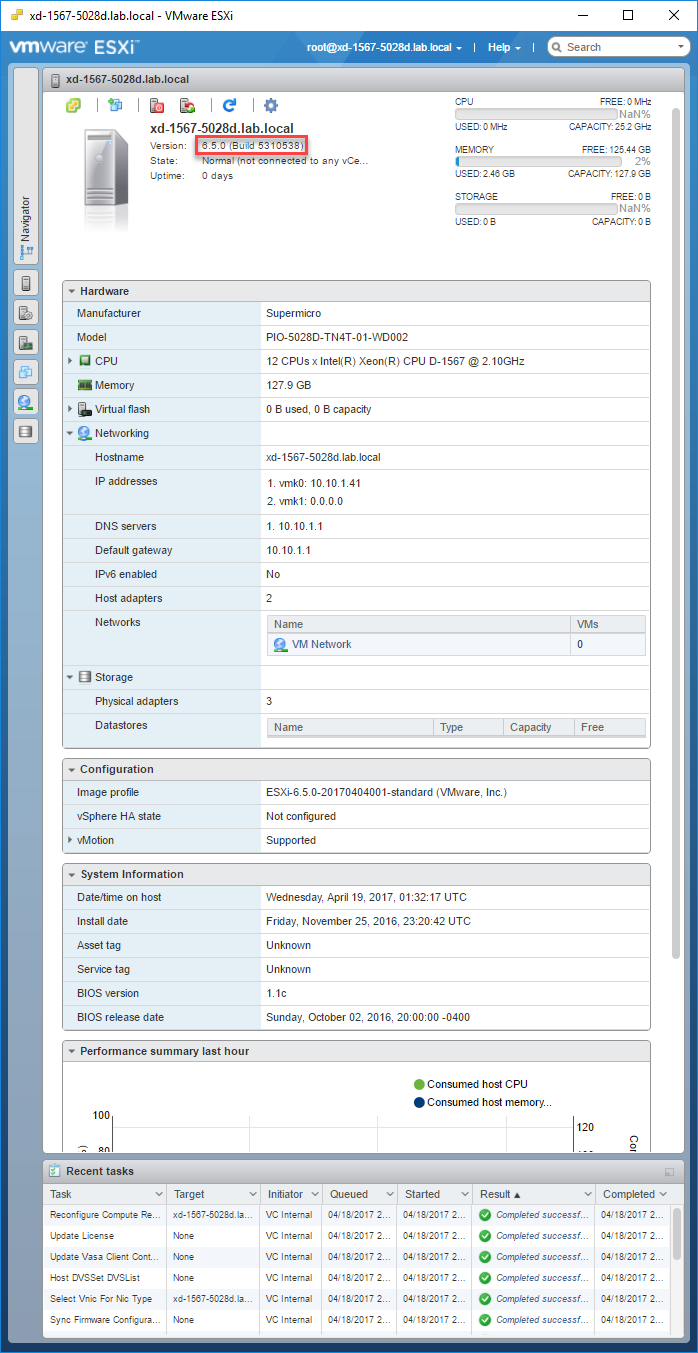Click the Storage usage bar
The height and width of the screenshot is (1353, 698).
click(535, 208)
